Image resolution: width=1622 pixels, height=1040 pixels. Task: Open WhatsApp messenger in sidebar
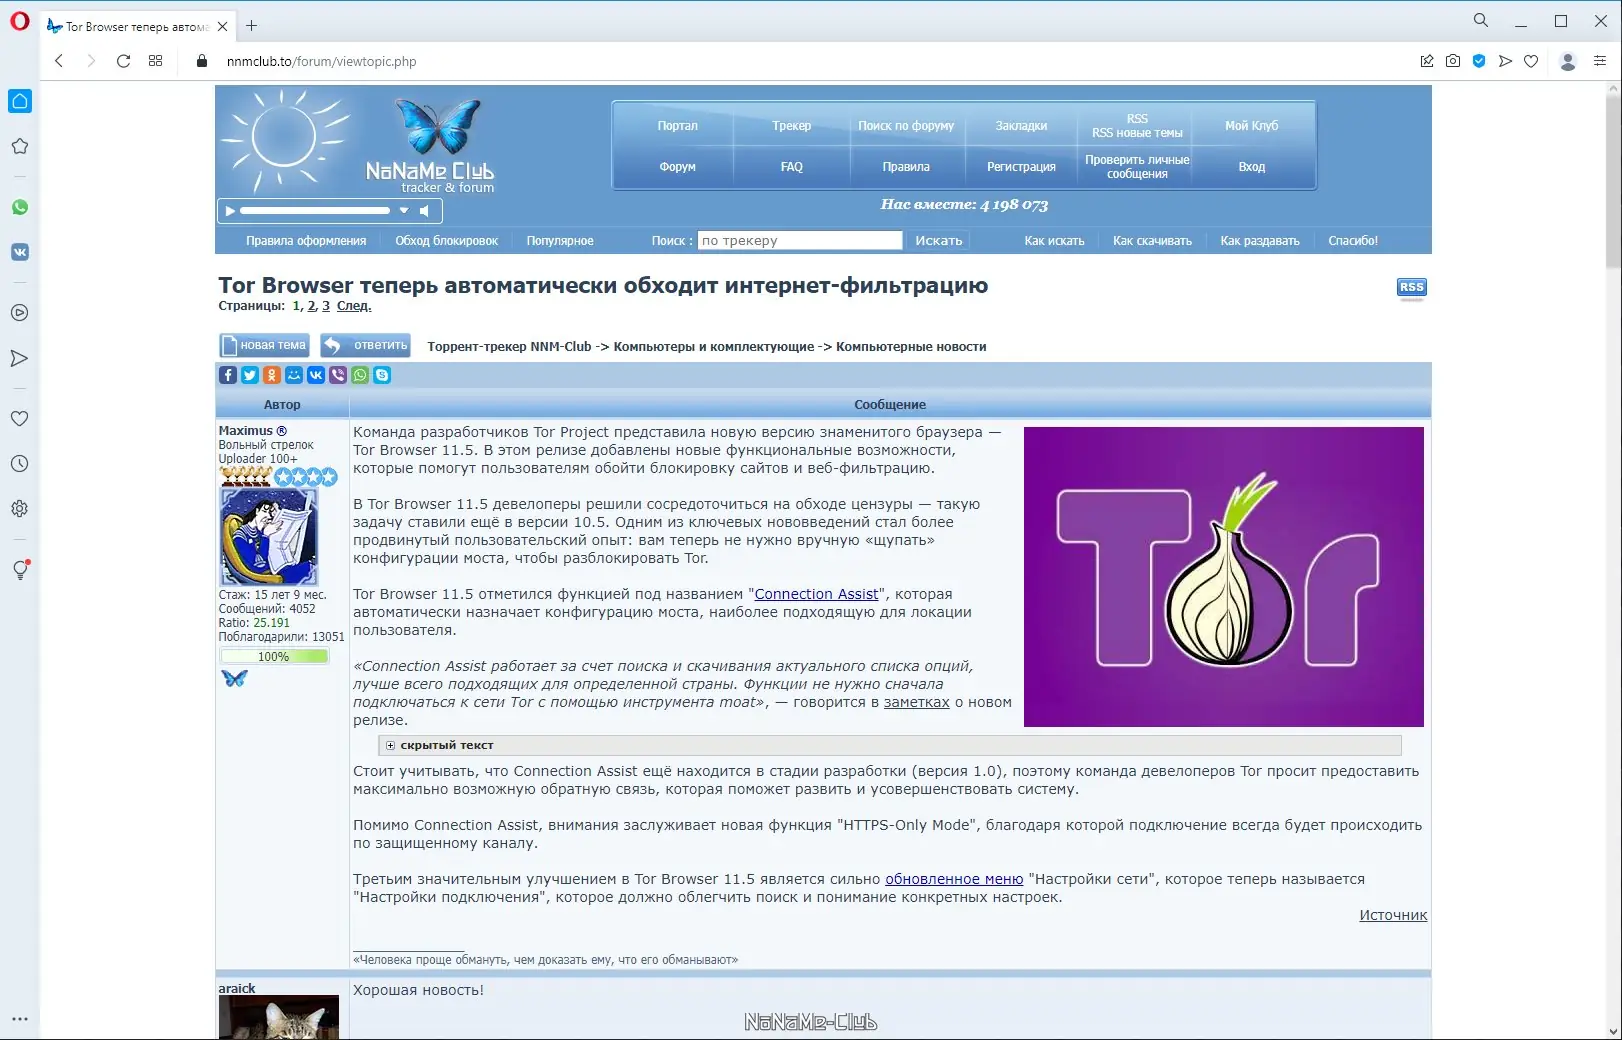pyautogui.click(x=20, y=207)
